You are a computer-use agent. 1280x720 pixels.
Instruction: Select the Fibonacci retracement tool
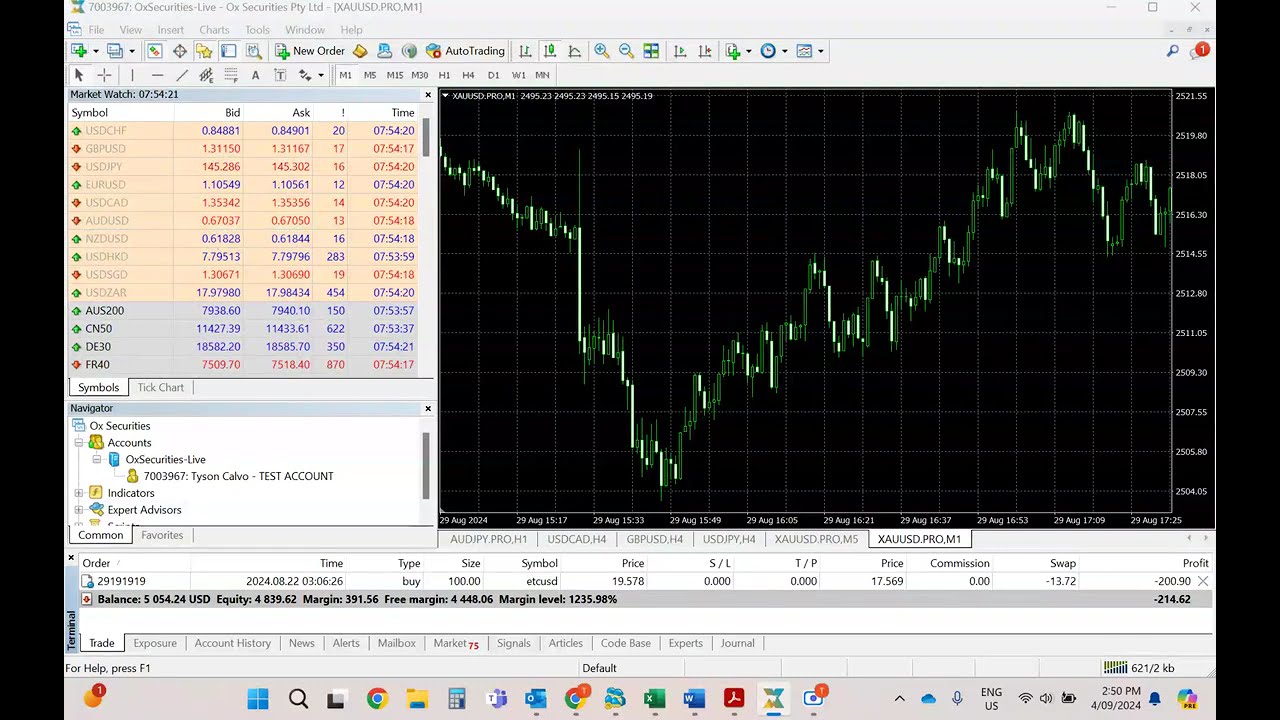point(231,75)
